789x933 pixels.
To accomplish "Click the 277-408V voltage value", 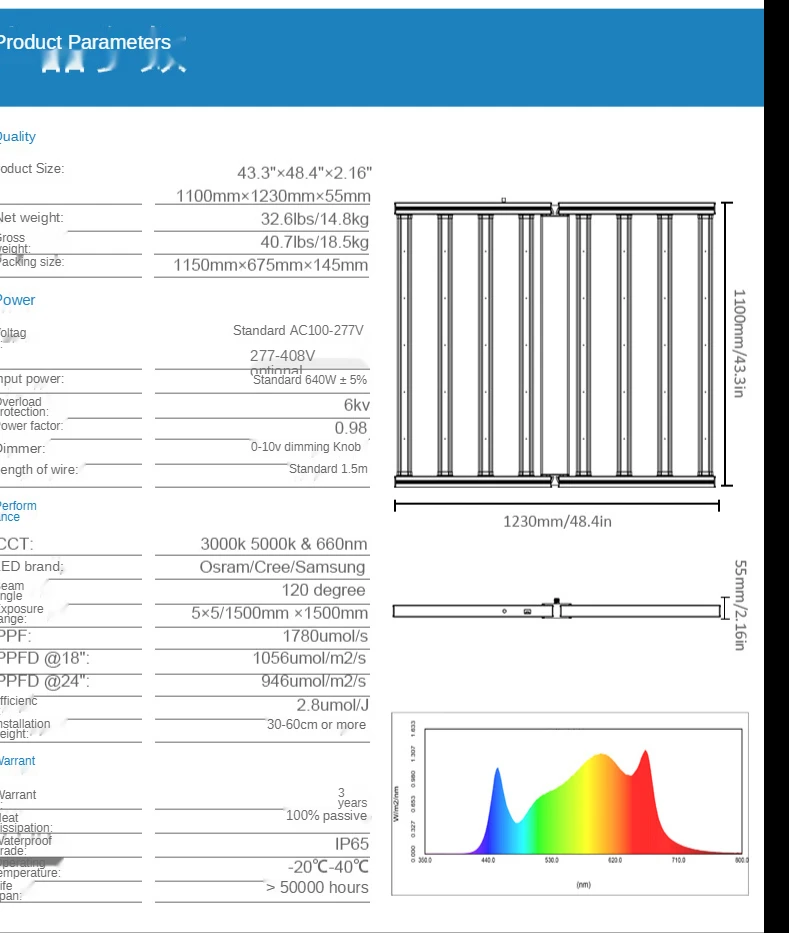I will pos(282,355).
